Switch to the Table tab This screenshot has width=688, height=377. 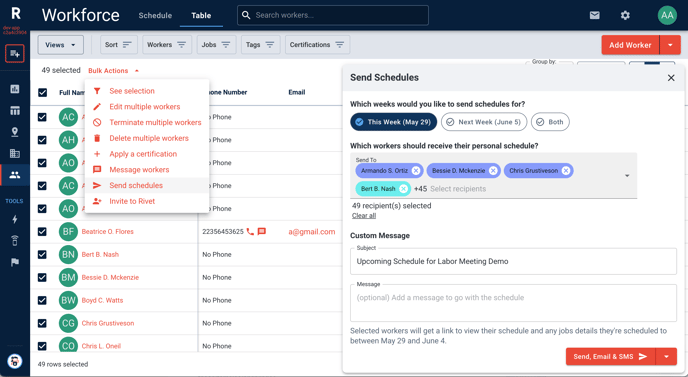201,15
